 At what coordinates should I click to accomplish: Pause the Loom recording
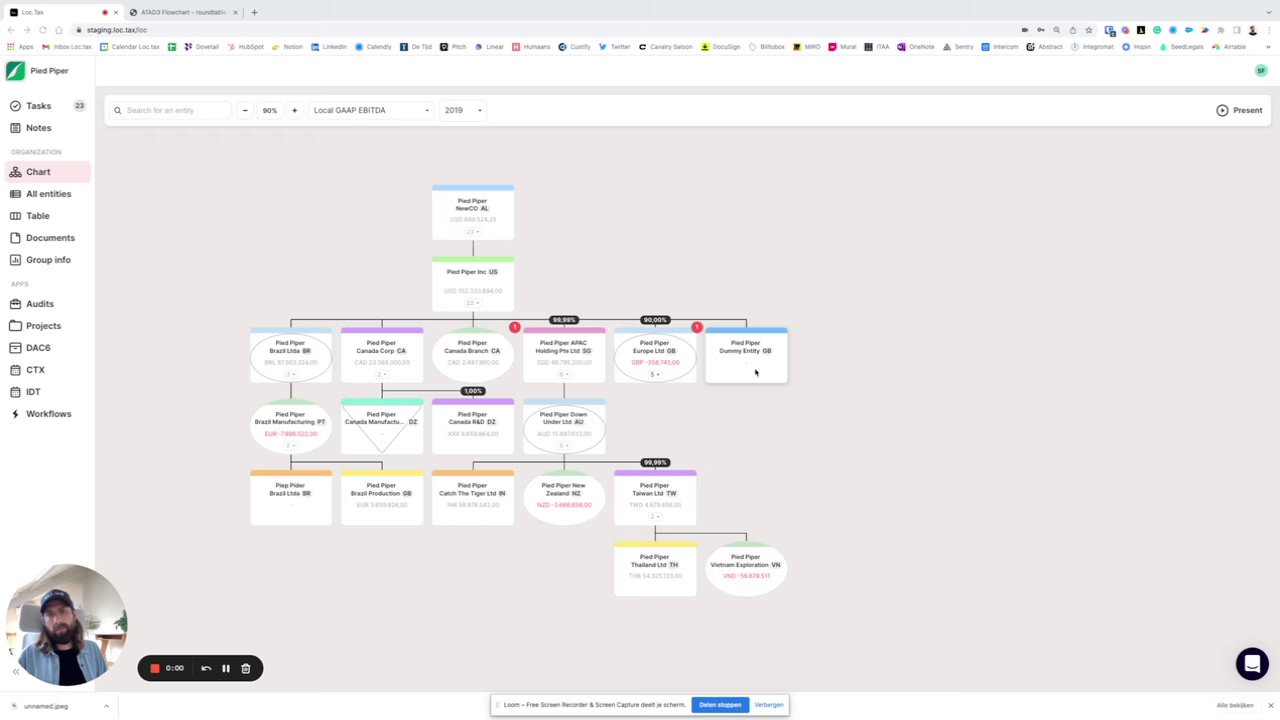coord(226,668)
